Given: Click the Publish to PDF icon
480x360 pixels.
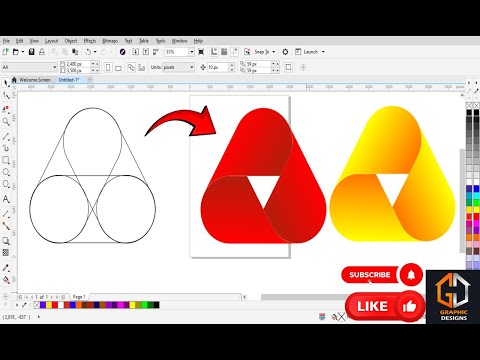Looking at the screenshot, I should click(156, 52).
